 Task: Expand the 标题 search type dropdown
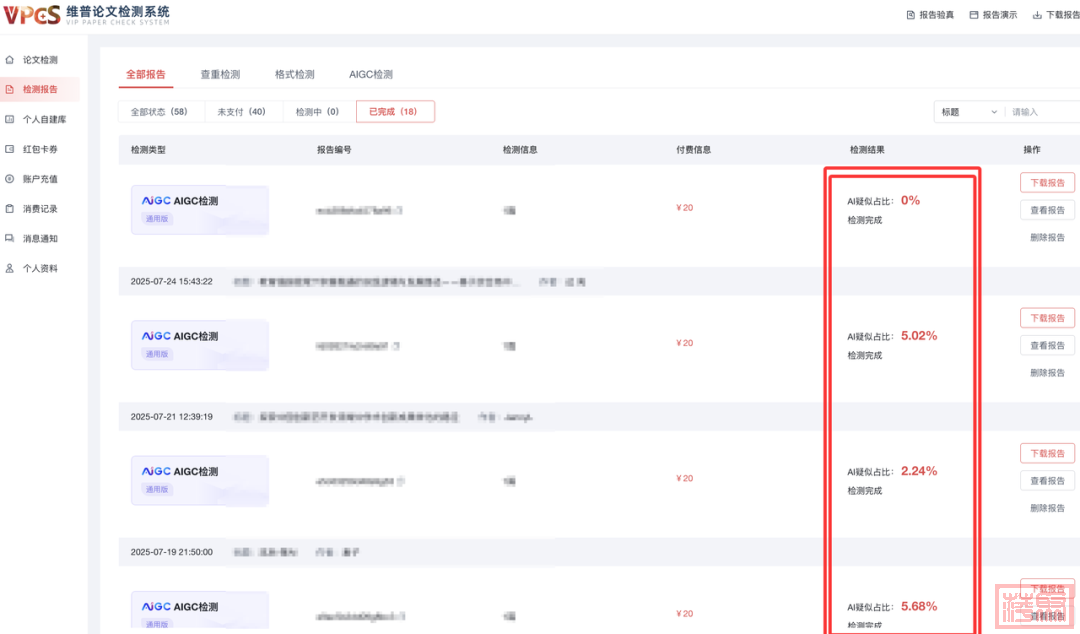point(968,112)
